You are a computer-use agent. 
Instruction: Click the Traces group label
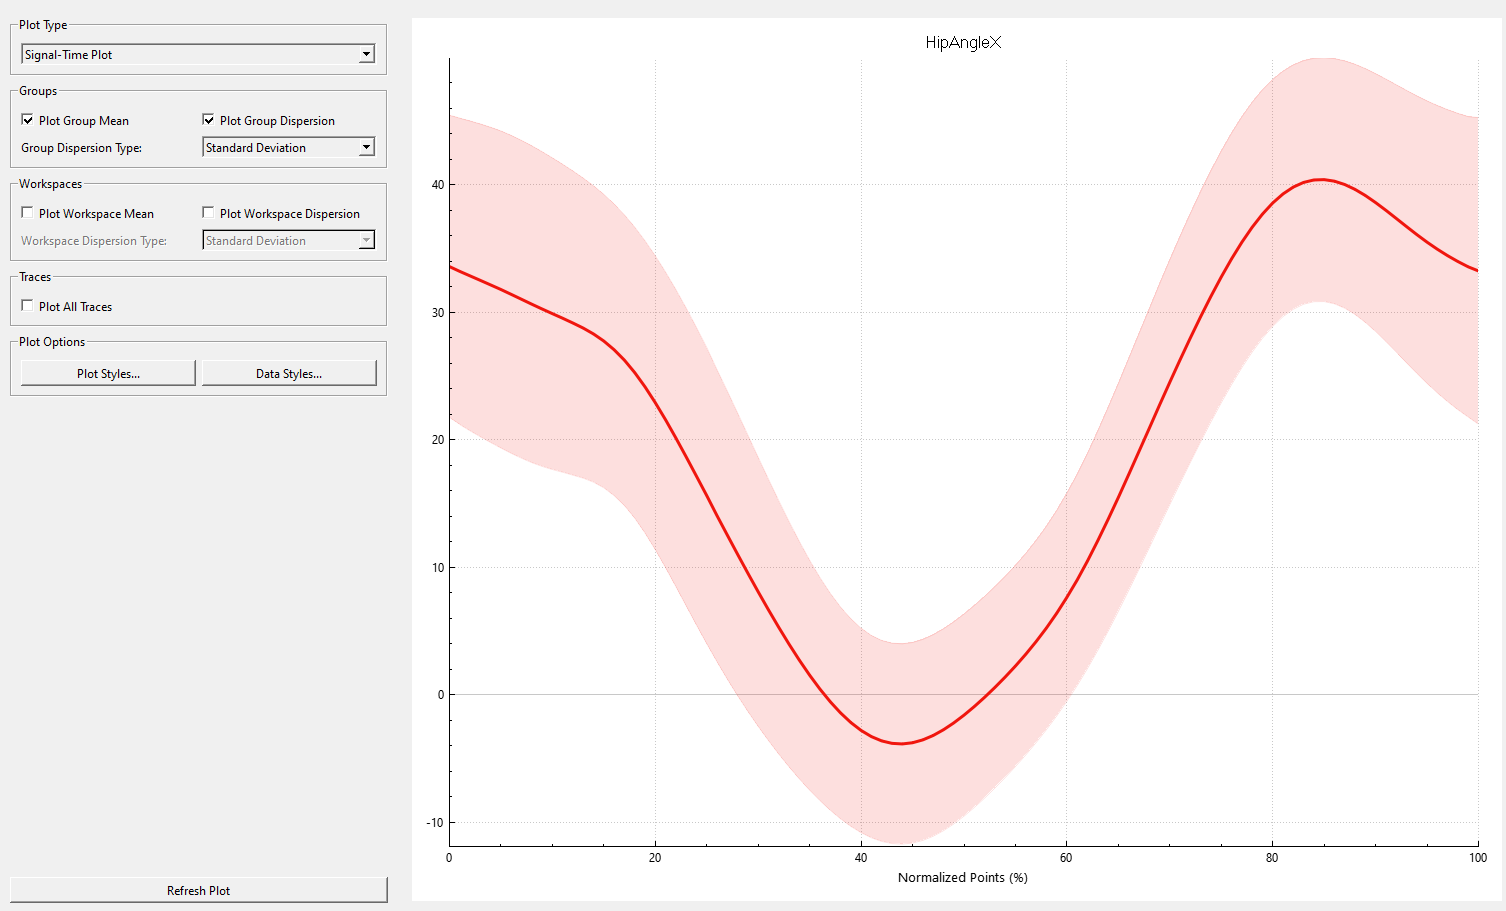(x=35, y=277)
